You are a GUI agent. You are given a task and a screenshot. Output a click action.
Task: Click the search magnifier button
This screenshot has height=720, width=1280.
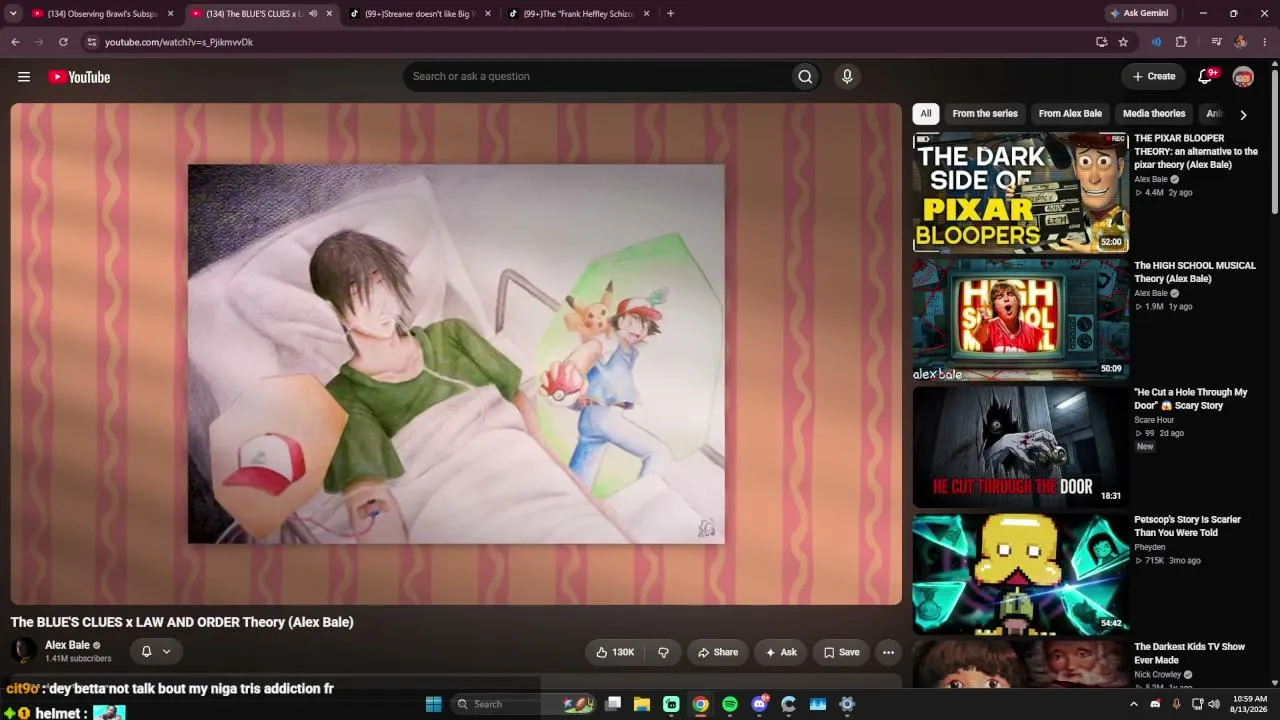click(x=805, y=77)
